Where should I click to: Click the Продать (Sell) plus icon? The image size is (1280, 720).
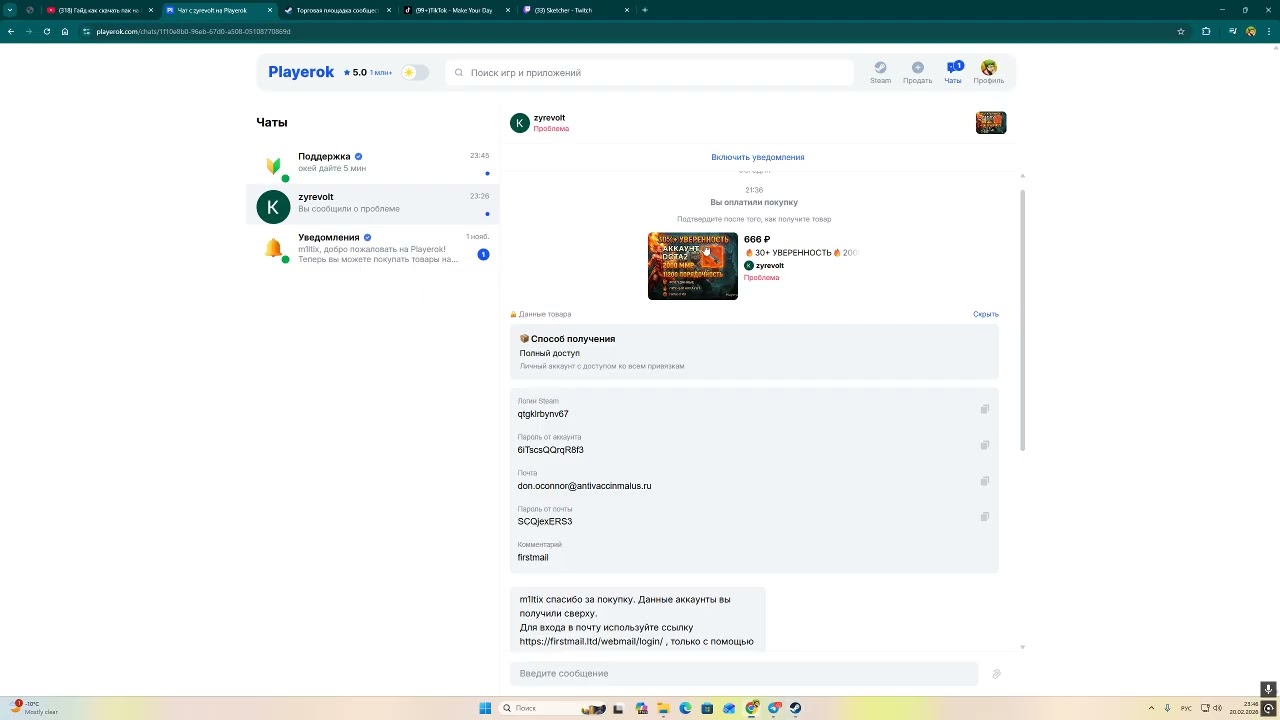(x=917, y=68)
